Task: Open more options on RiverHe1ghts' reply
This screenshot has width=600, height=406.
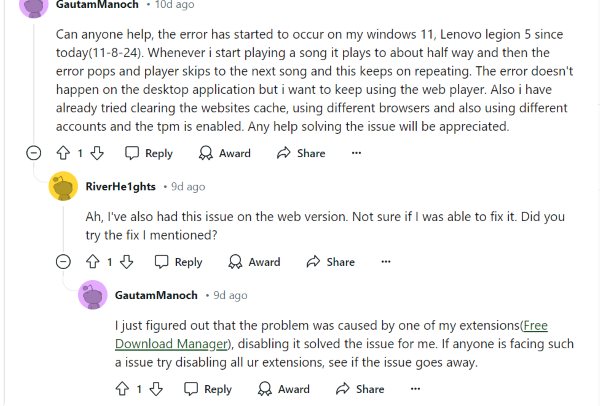Action: (386, 262)
